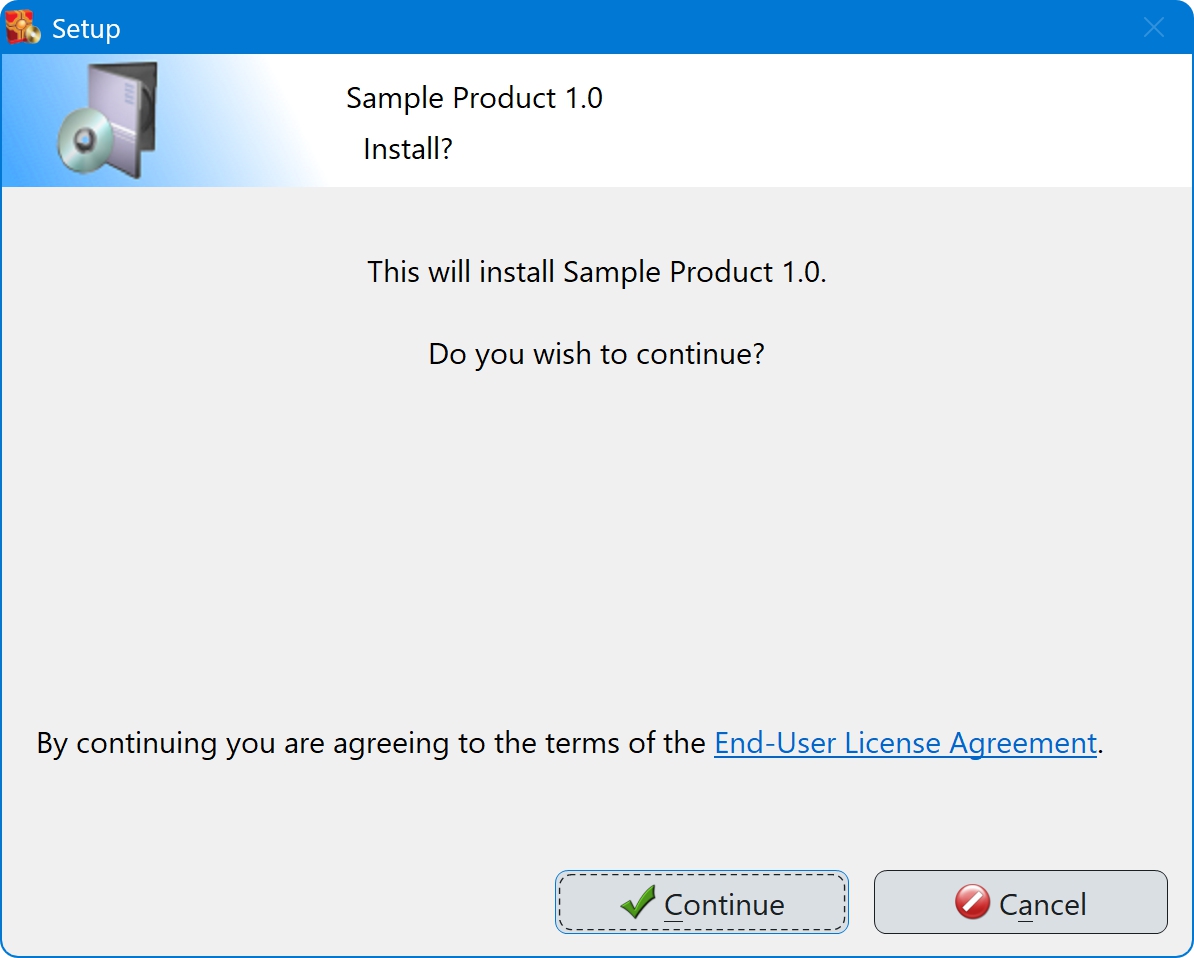Click the "Setup" window title text
The image size is (1194, 958).
[x=86, y=29]
